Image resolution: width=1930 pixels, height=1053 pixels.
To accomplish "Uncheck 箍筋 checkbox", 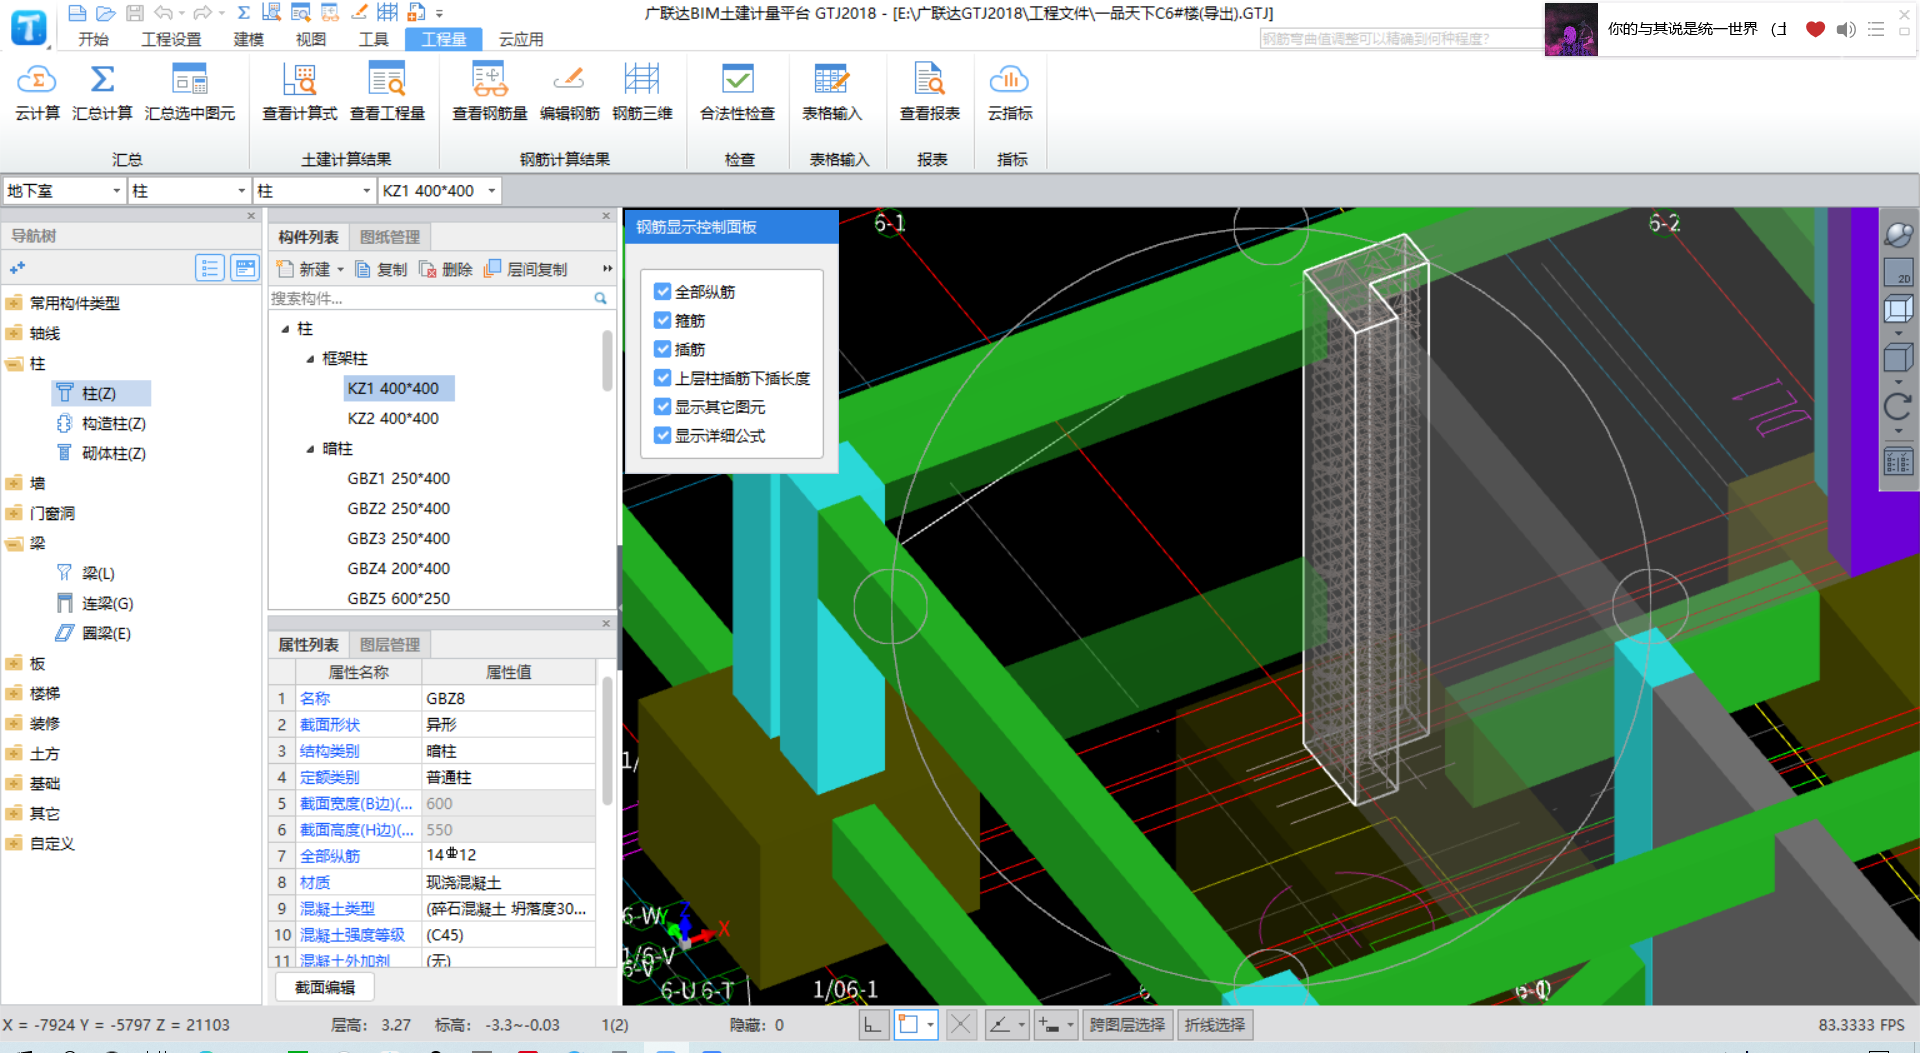I will click(x=662, y=320).
